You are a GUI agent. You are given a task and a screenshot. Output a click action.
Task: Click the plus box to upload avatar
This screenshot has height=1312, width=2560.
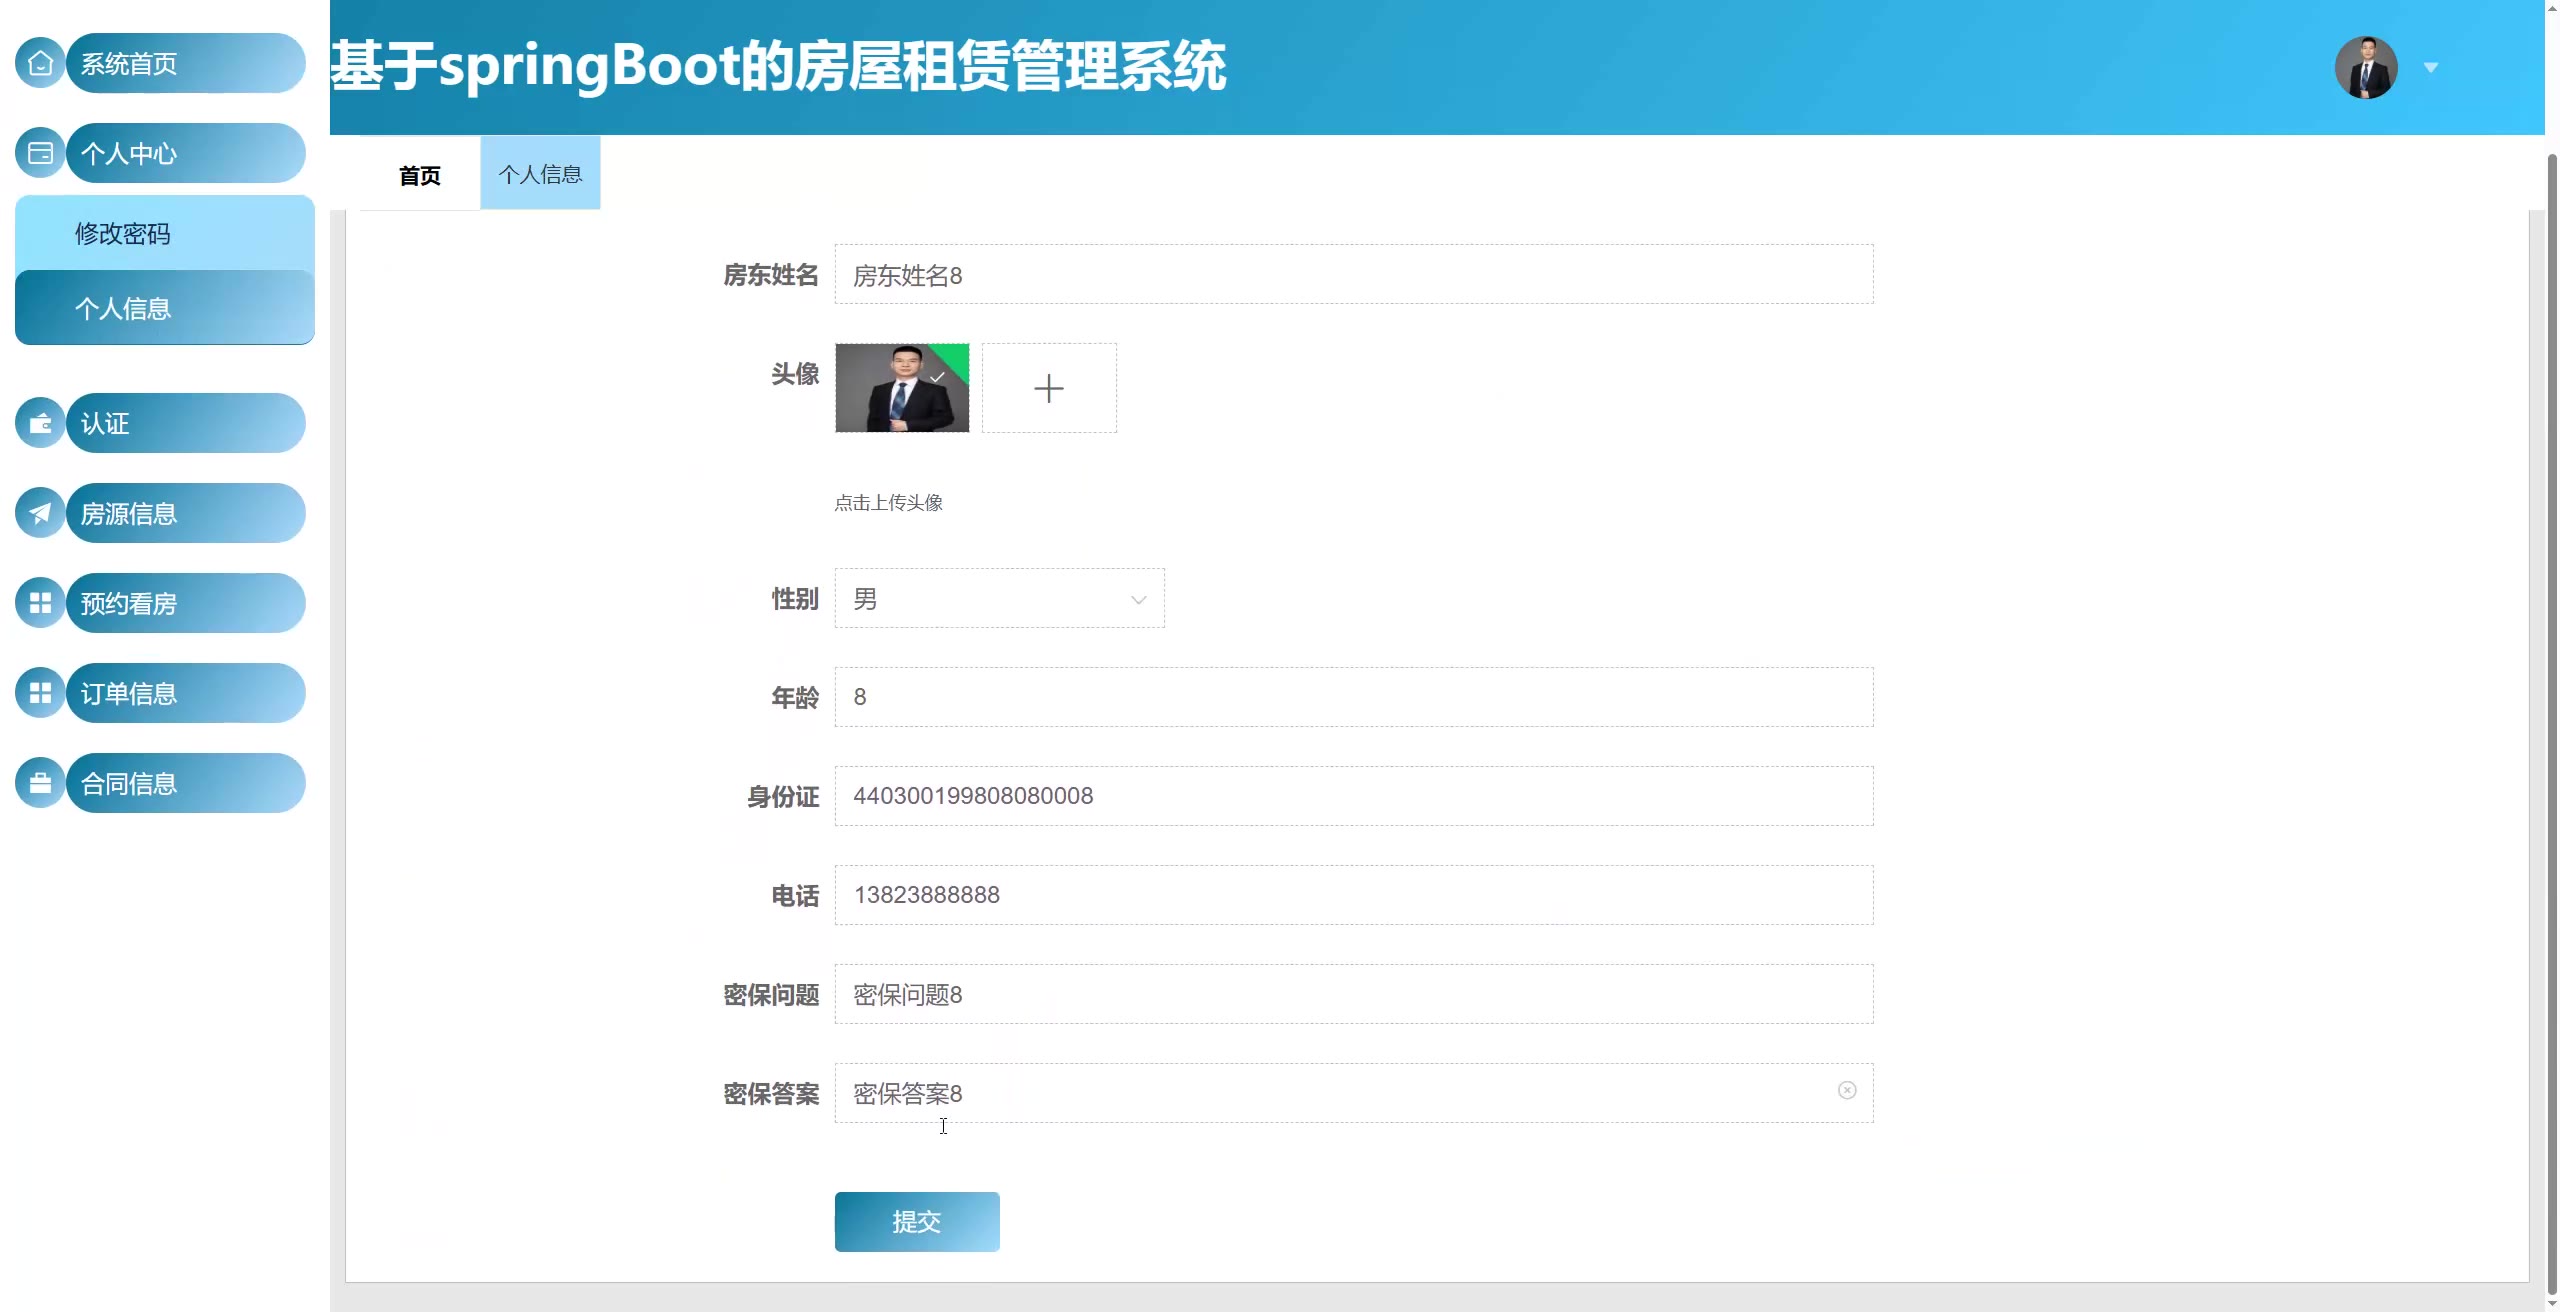(1048, 388)
